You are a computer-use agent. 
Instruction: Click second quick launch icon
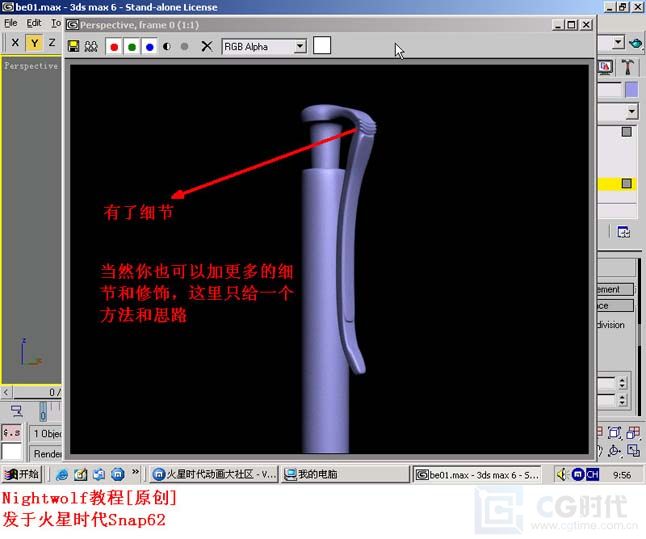(80, 475)
